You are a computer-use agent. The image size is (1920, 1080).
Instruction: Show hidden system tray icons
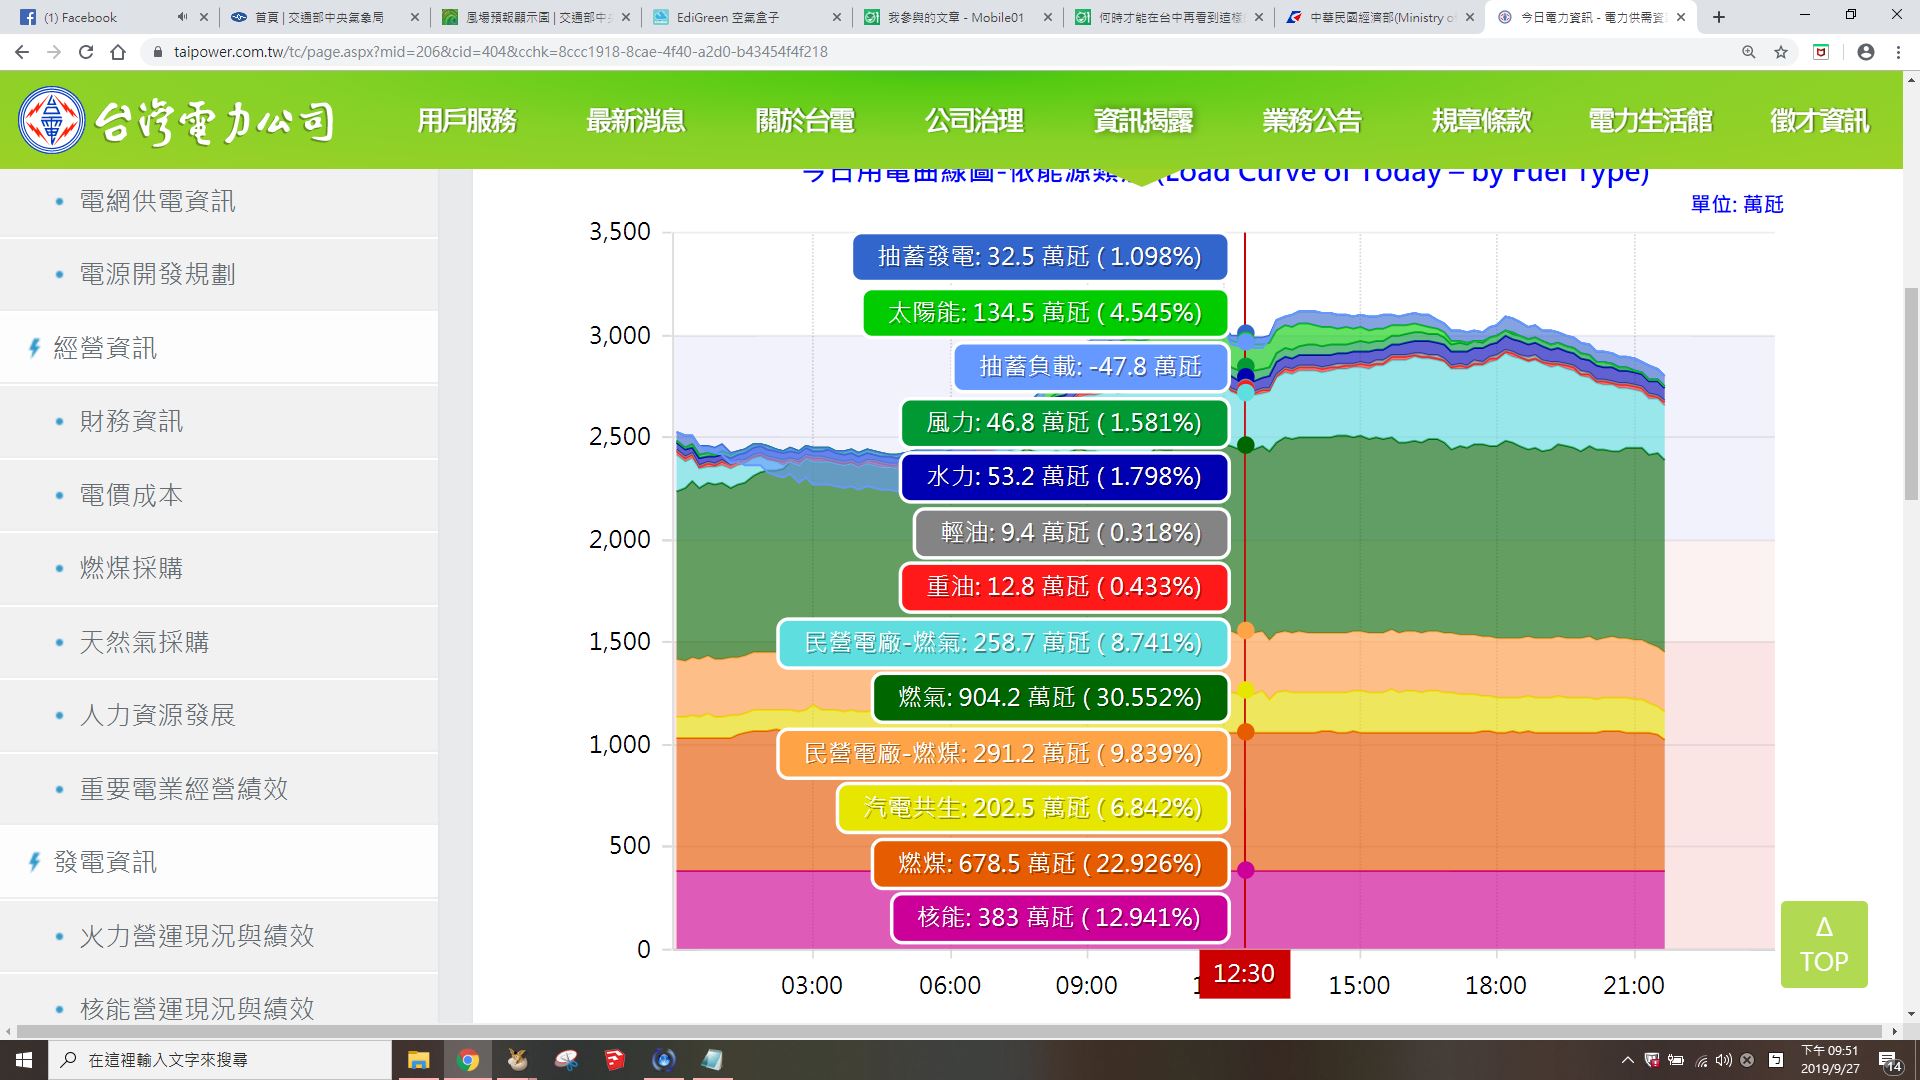(1627, 1060)
